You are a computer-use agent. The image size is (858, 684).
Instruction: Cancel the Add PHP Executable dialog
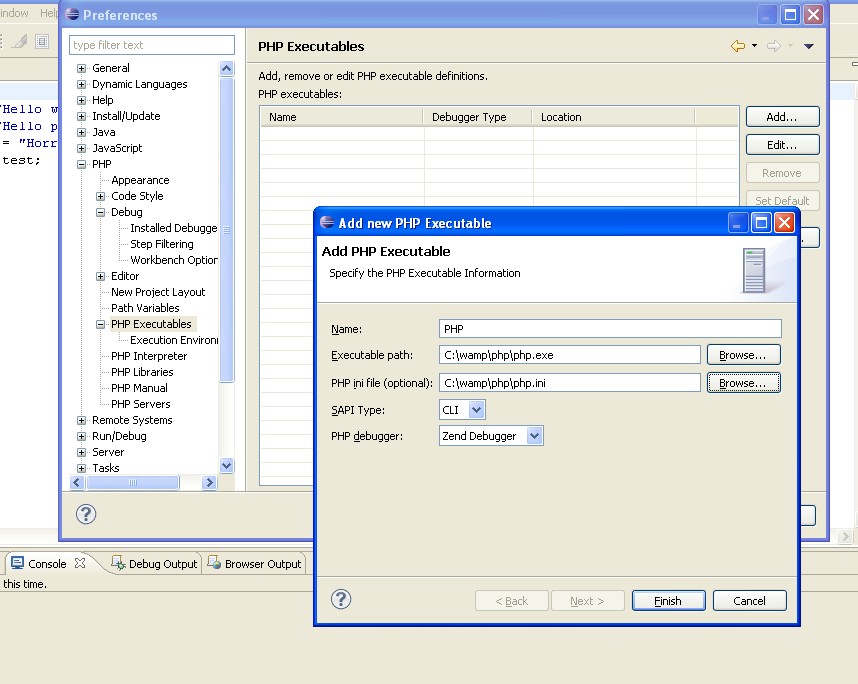point(749,601)
